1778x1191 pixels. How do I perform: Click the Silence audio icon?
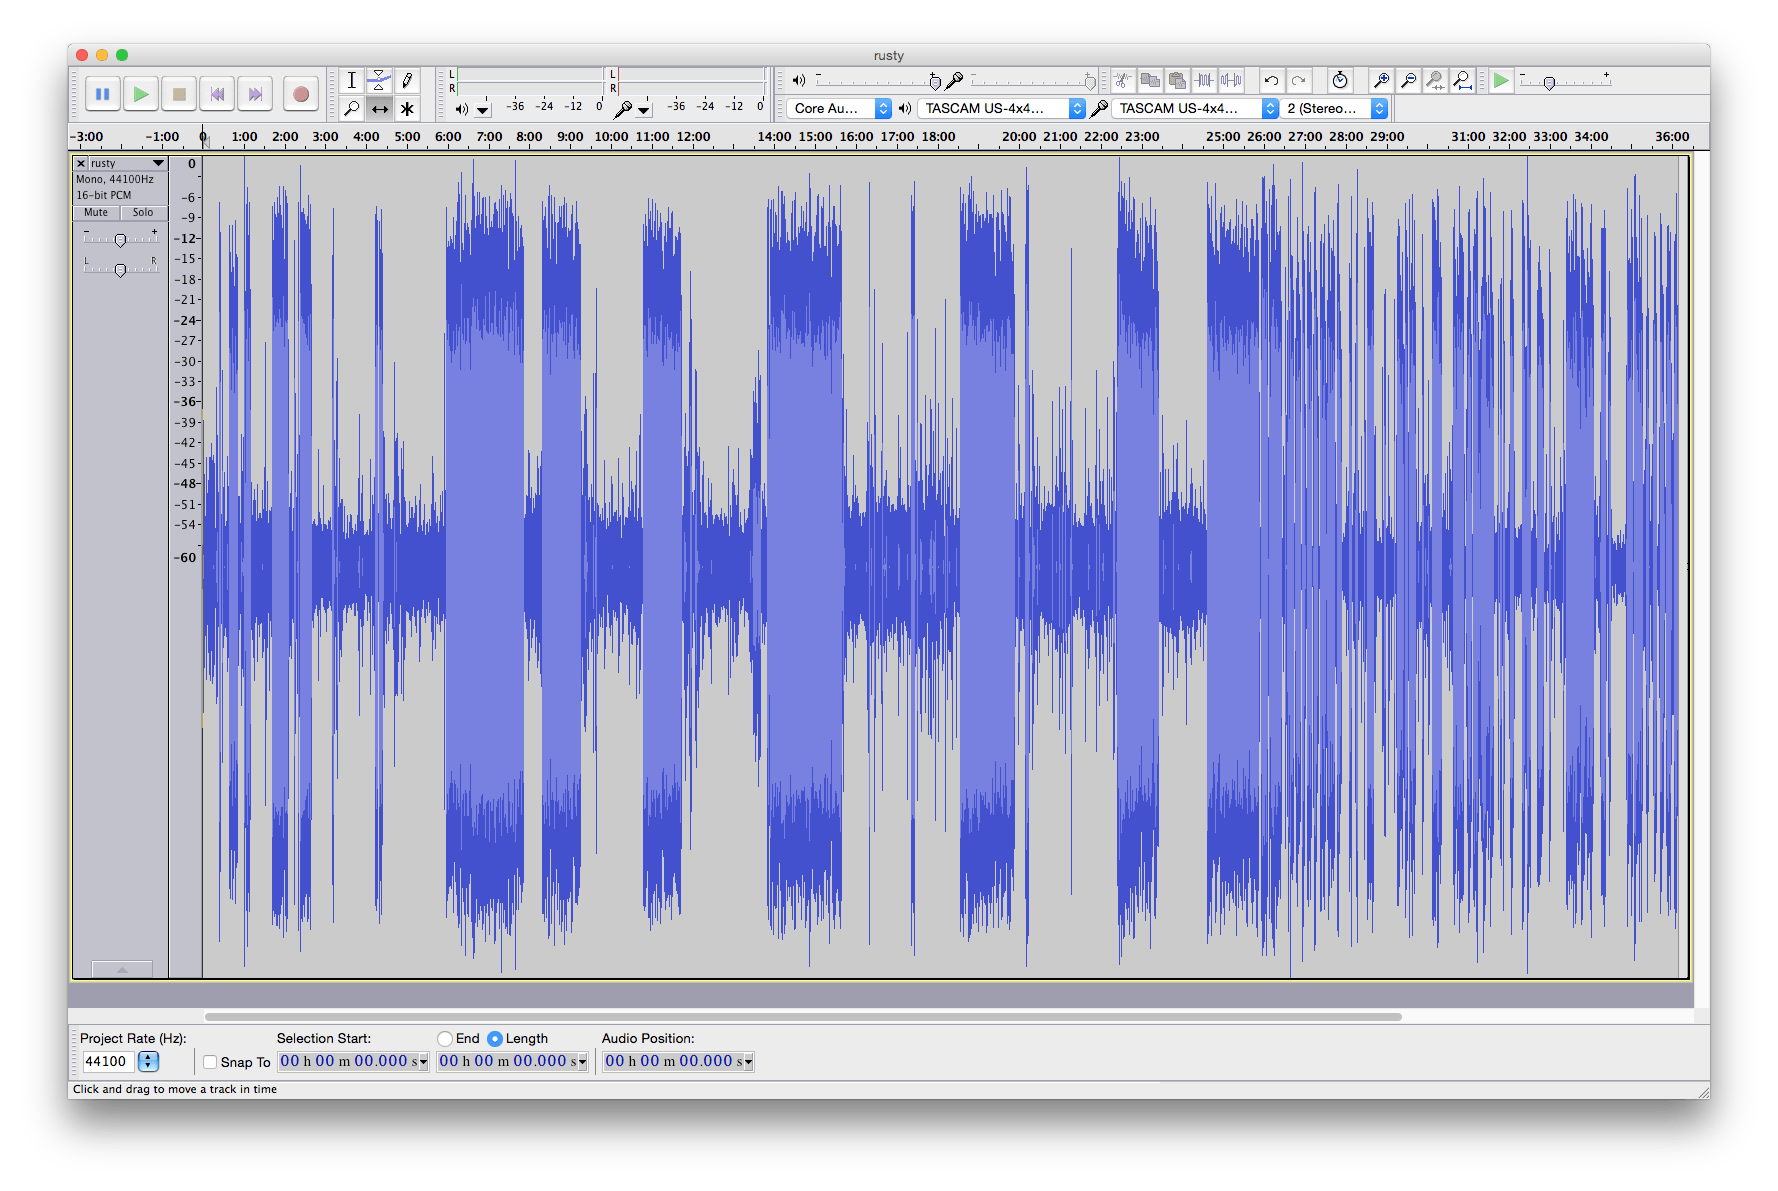[x=1232, y=81]
